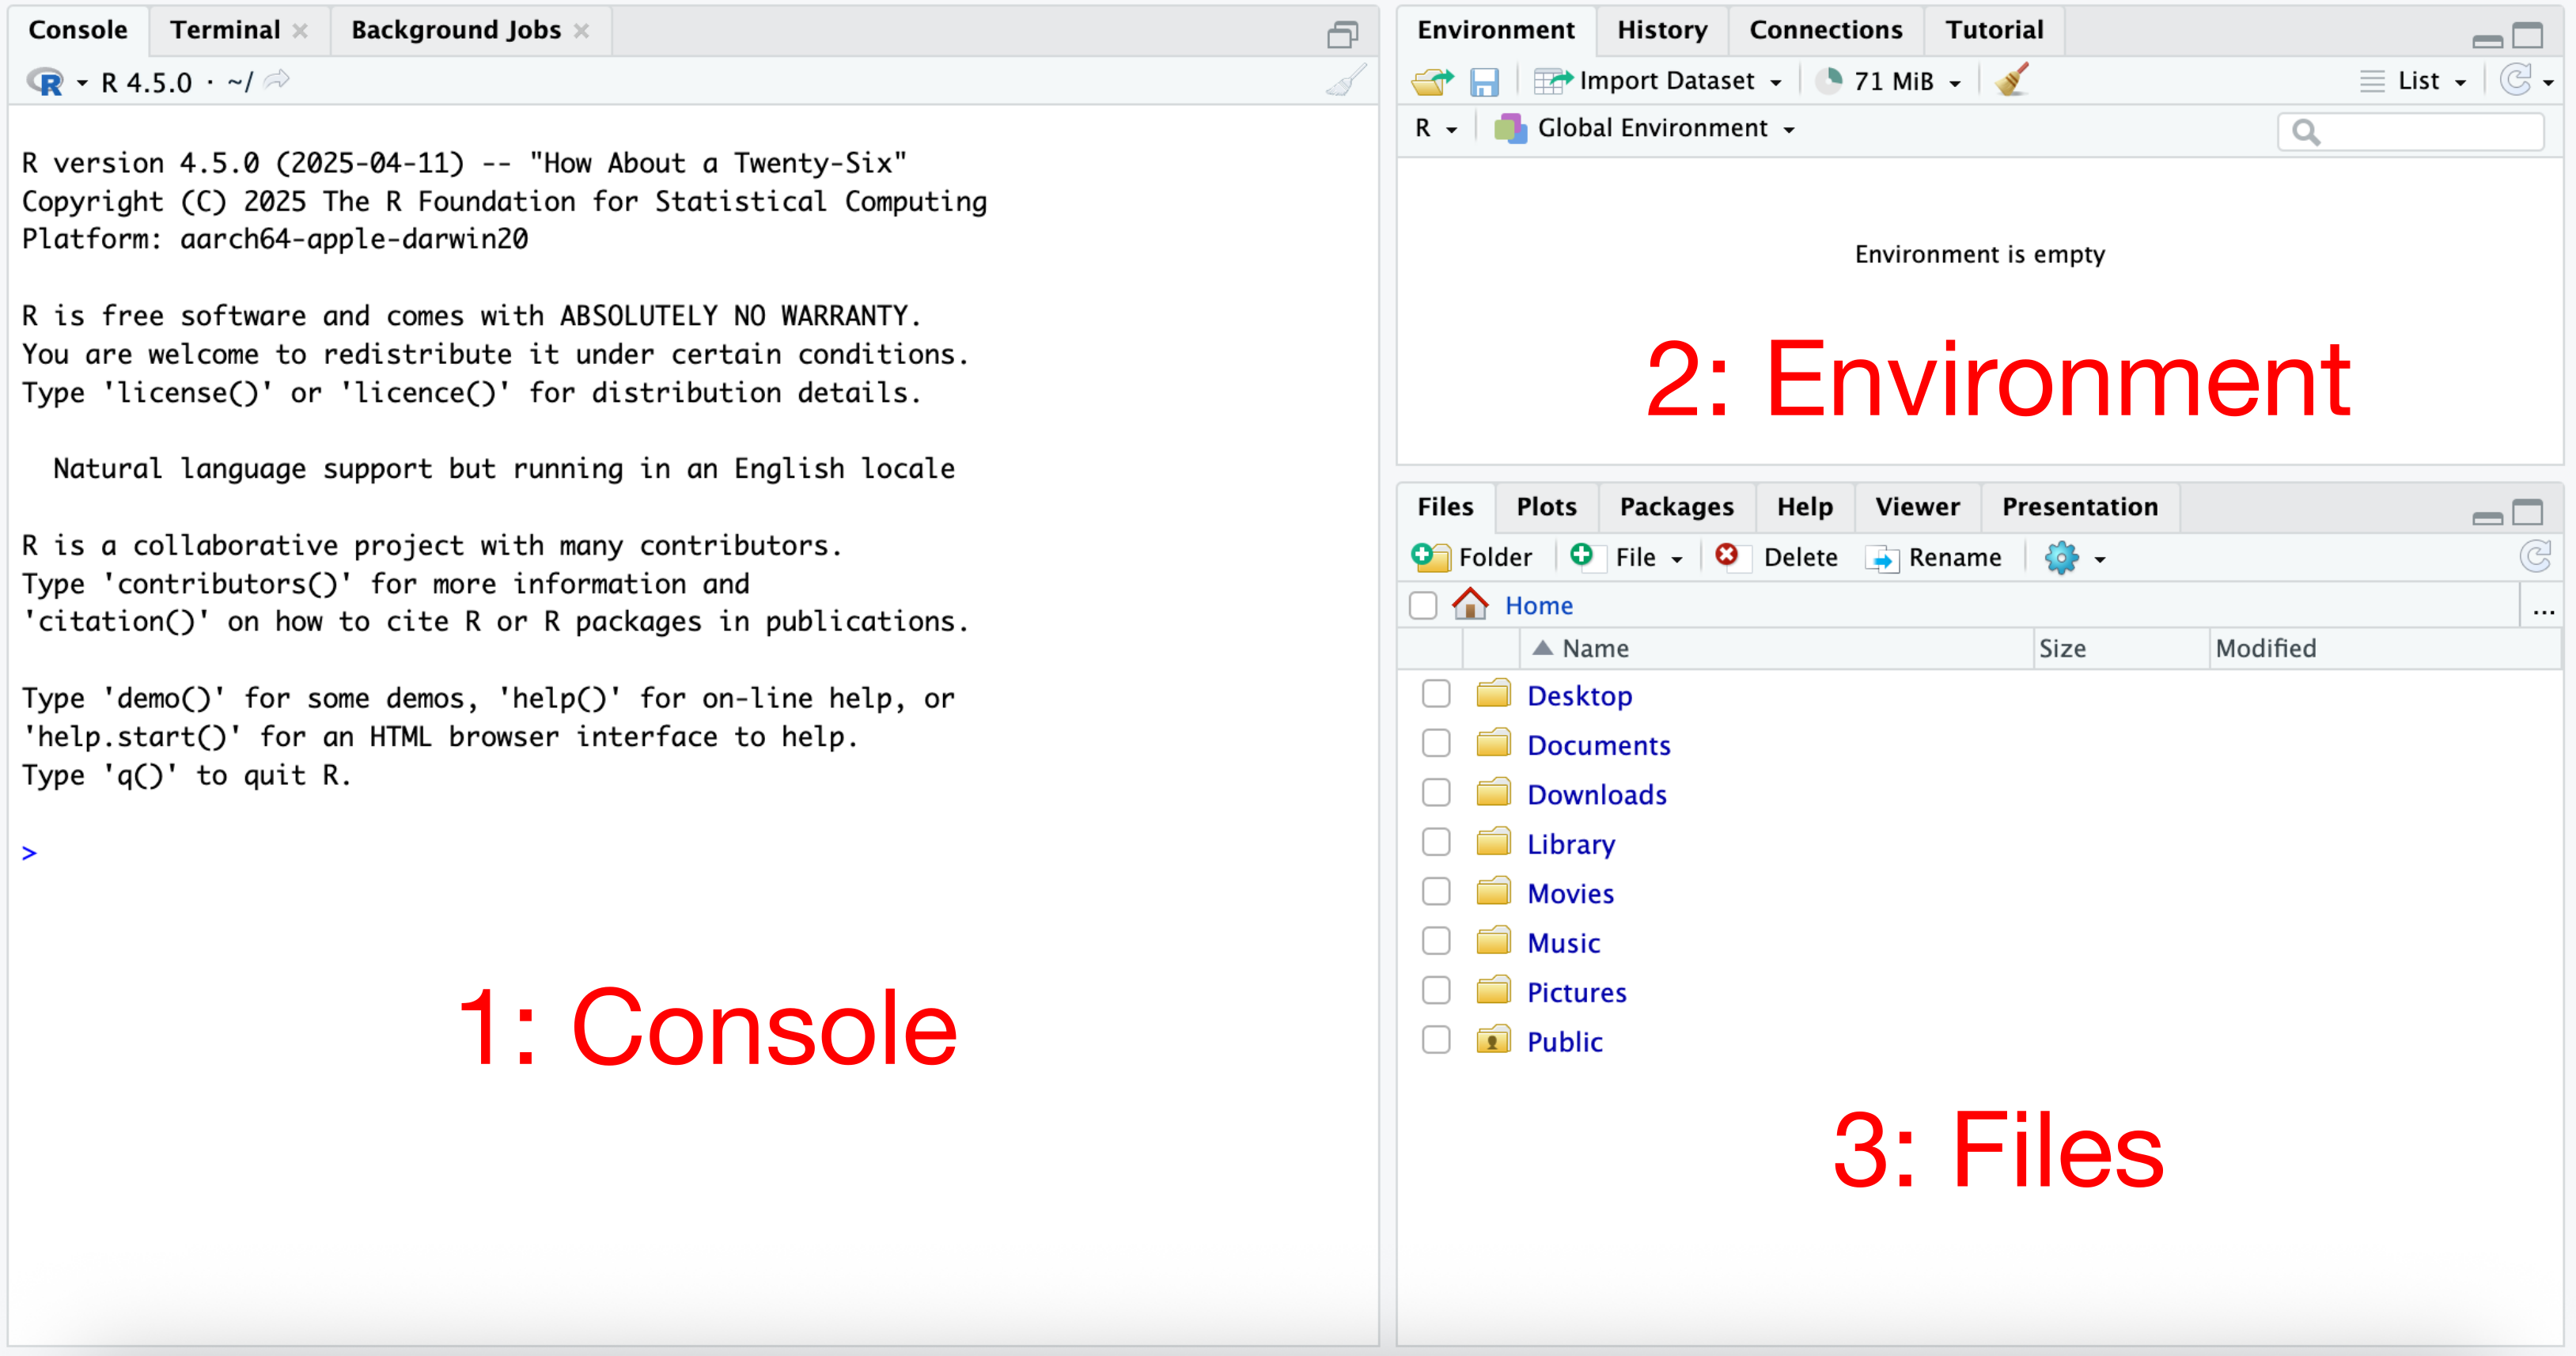Switch to the Terminal tab

pyautogui.click(x=225, y=30)
